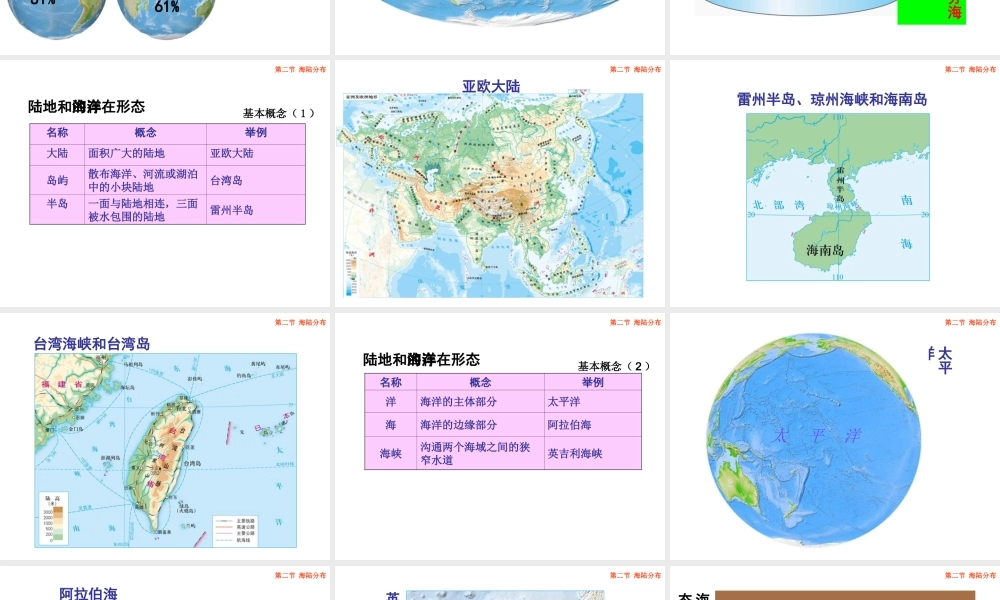Viewport: 1000px width, 600px height.
Task: Click the 海南岛 label on the Hainan map
Action: [825, 250]
